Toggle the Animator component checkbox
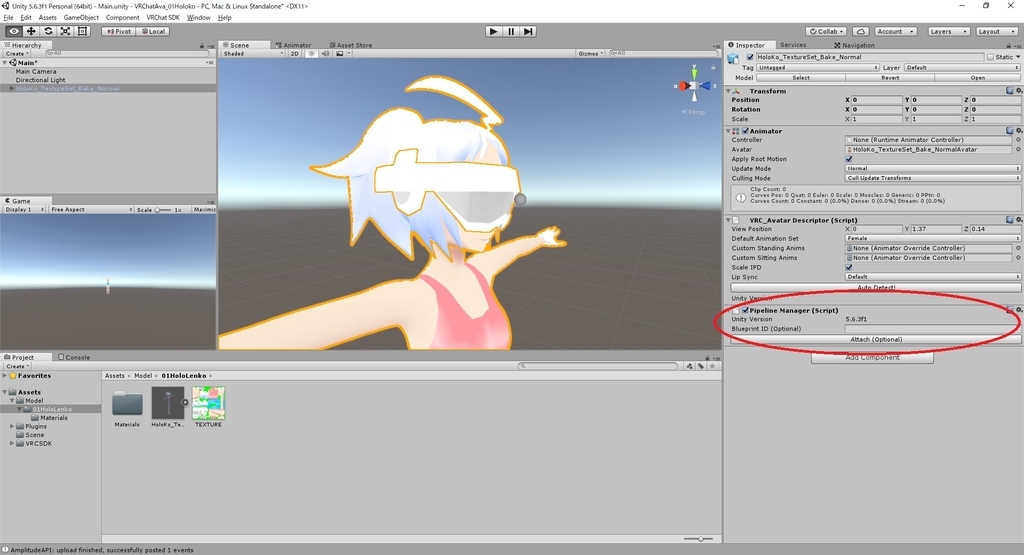 click(745, 131)
